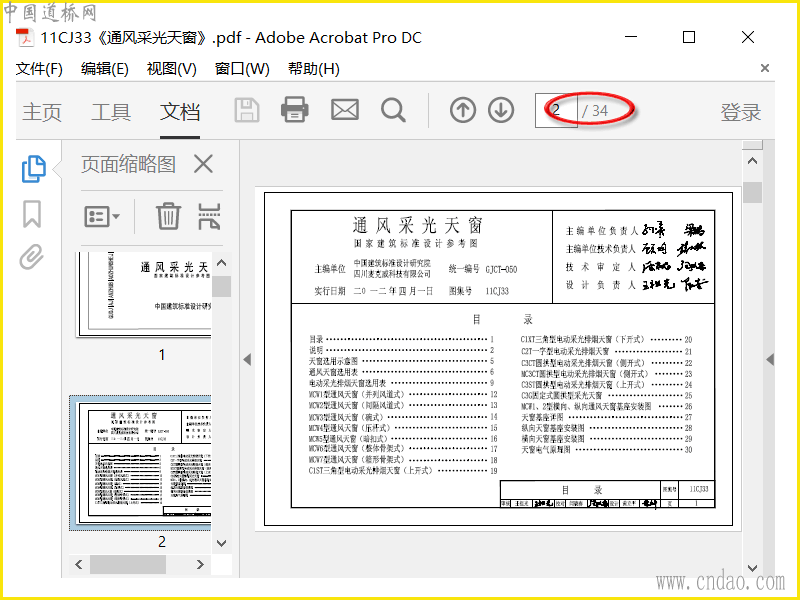
Task: Delete selected page trash icon
Action: [168, 216]
